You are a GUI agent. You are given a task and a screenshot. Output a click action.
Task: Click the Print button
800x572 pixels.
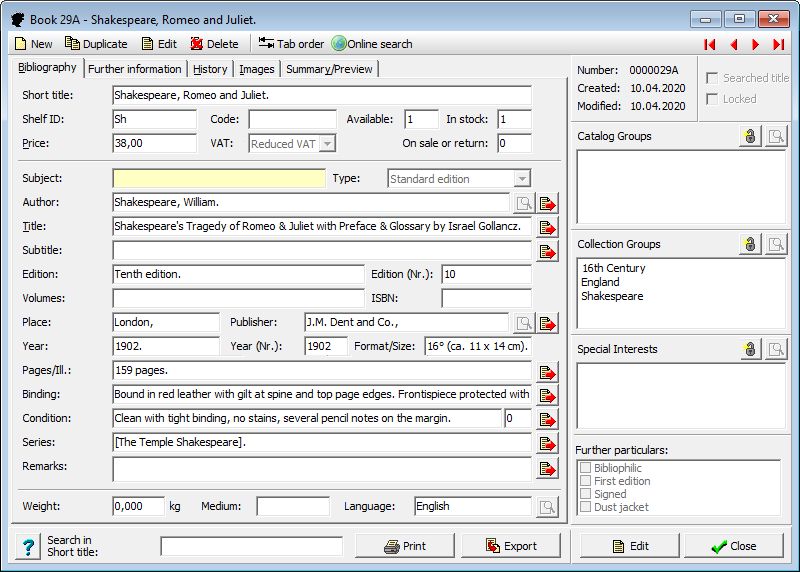[x=405, y=546]
